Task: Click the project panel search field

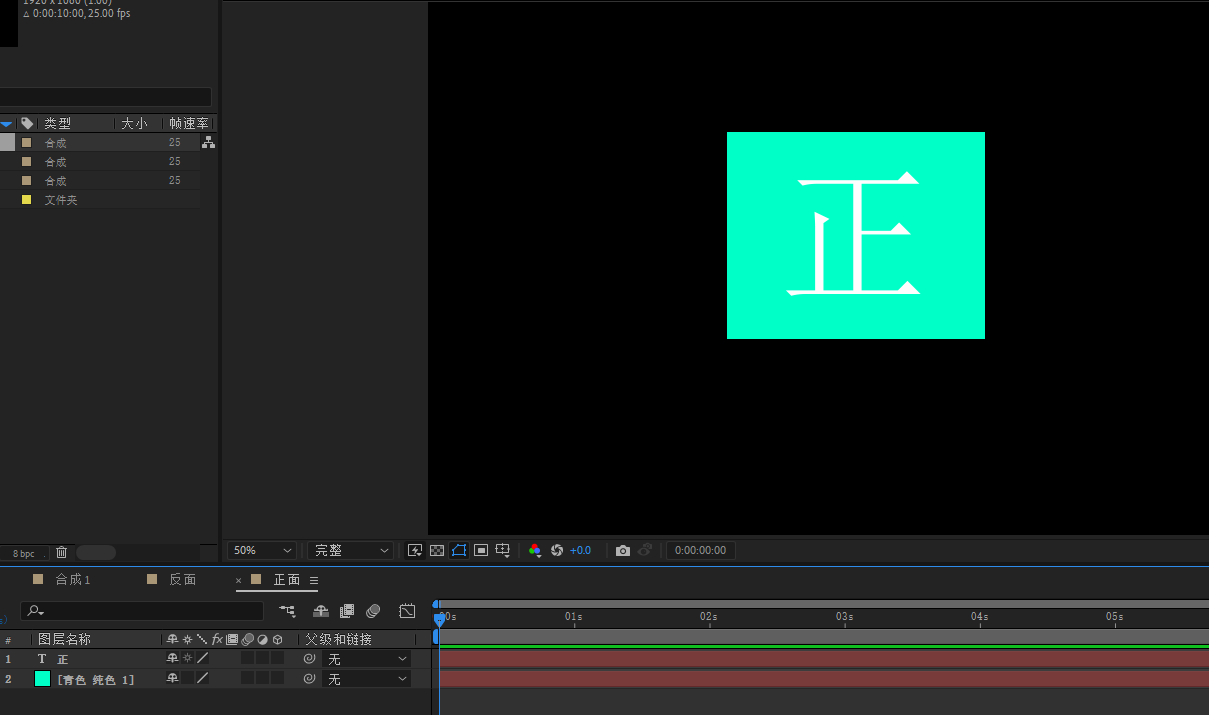Action: (x=105, y=97)
